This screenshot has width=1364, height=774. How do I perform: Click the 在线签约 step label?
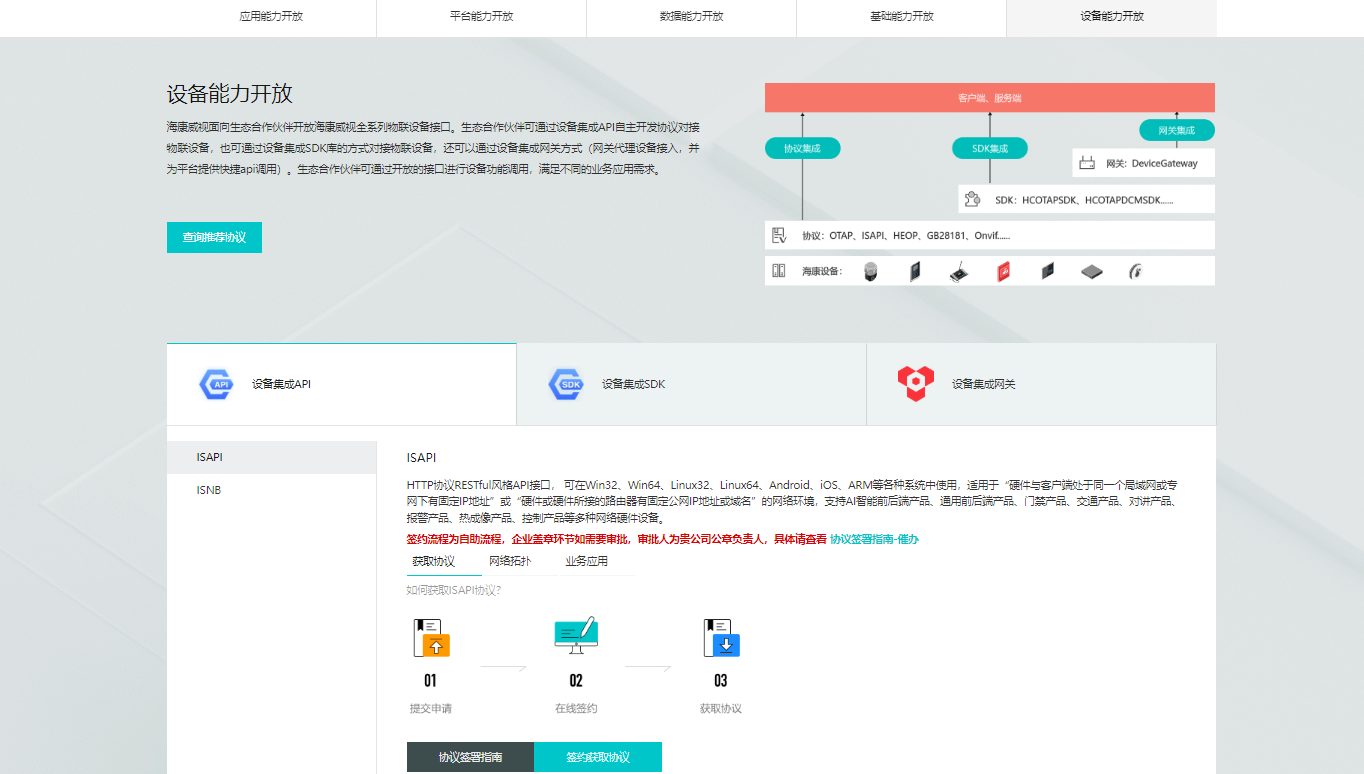coord(576,708)
